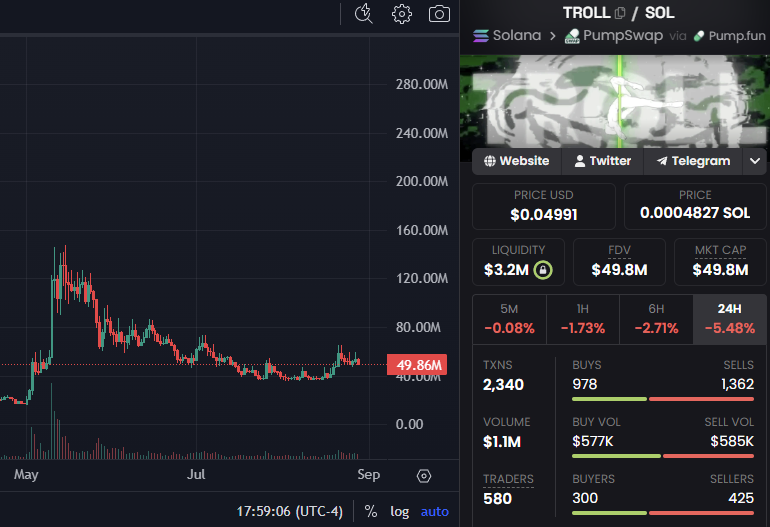Click the TRADERS 580 value
This screenshot has width=770, height=527.
[x=497, y=499]
